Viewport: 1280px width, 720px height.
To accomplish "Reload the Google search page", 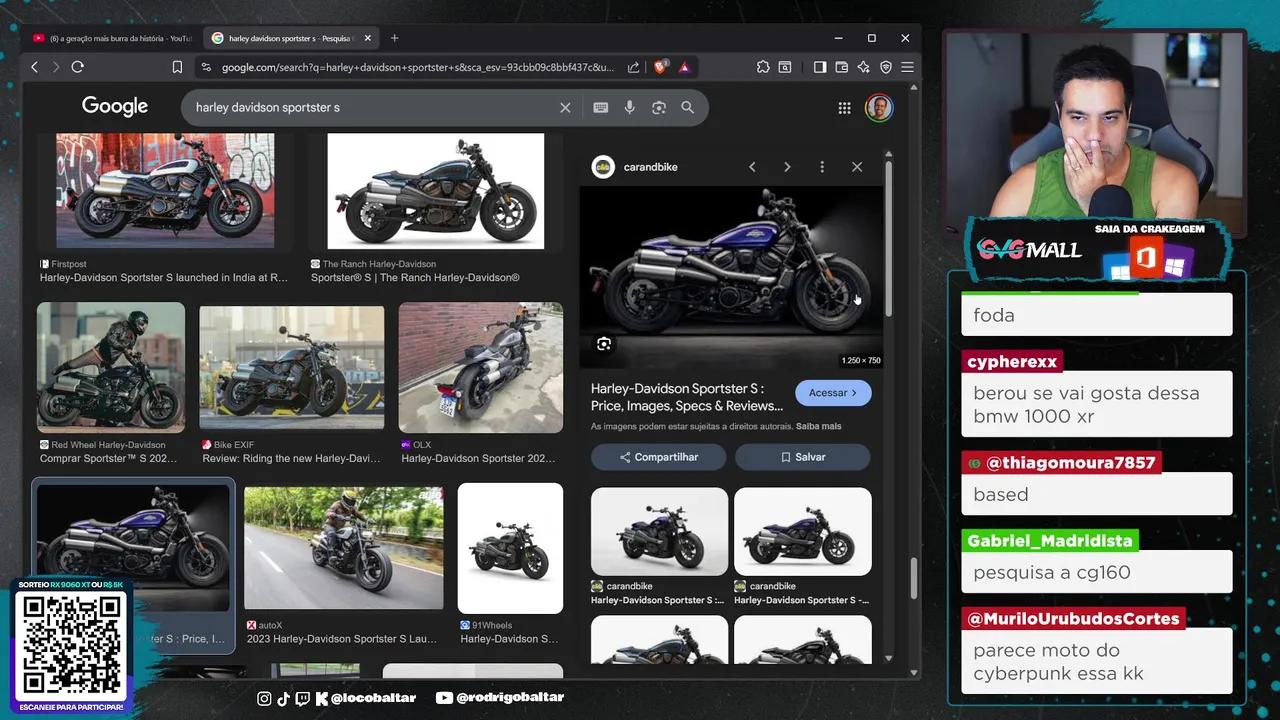I will coord(77,67).
